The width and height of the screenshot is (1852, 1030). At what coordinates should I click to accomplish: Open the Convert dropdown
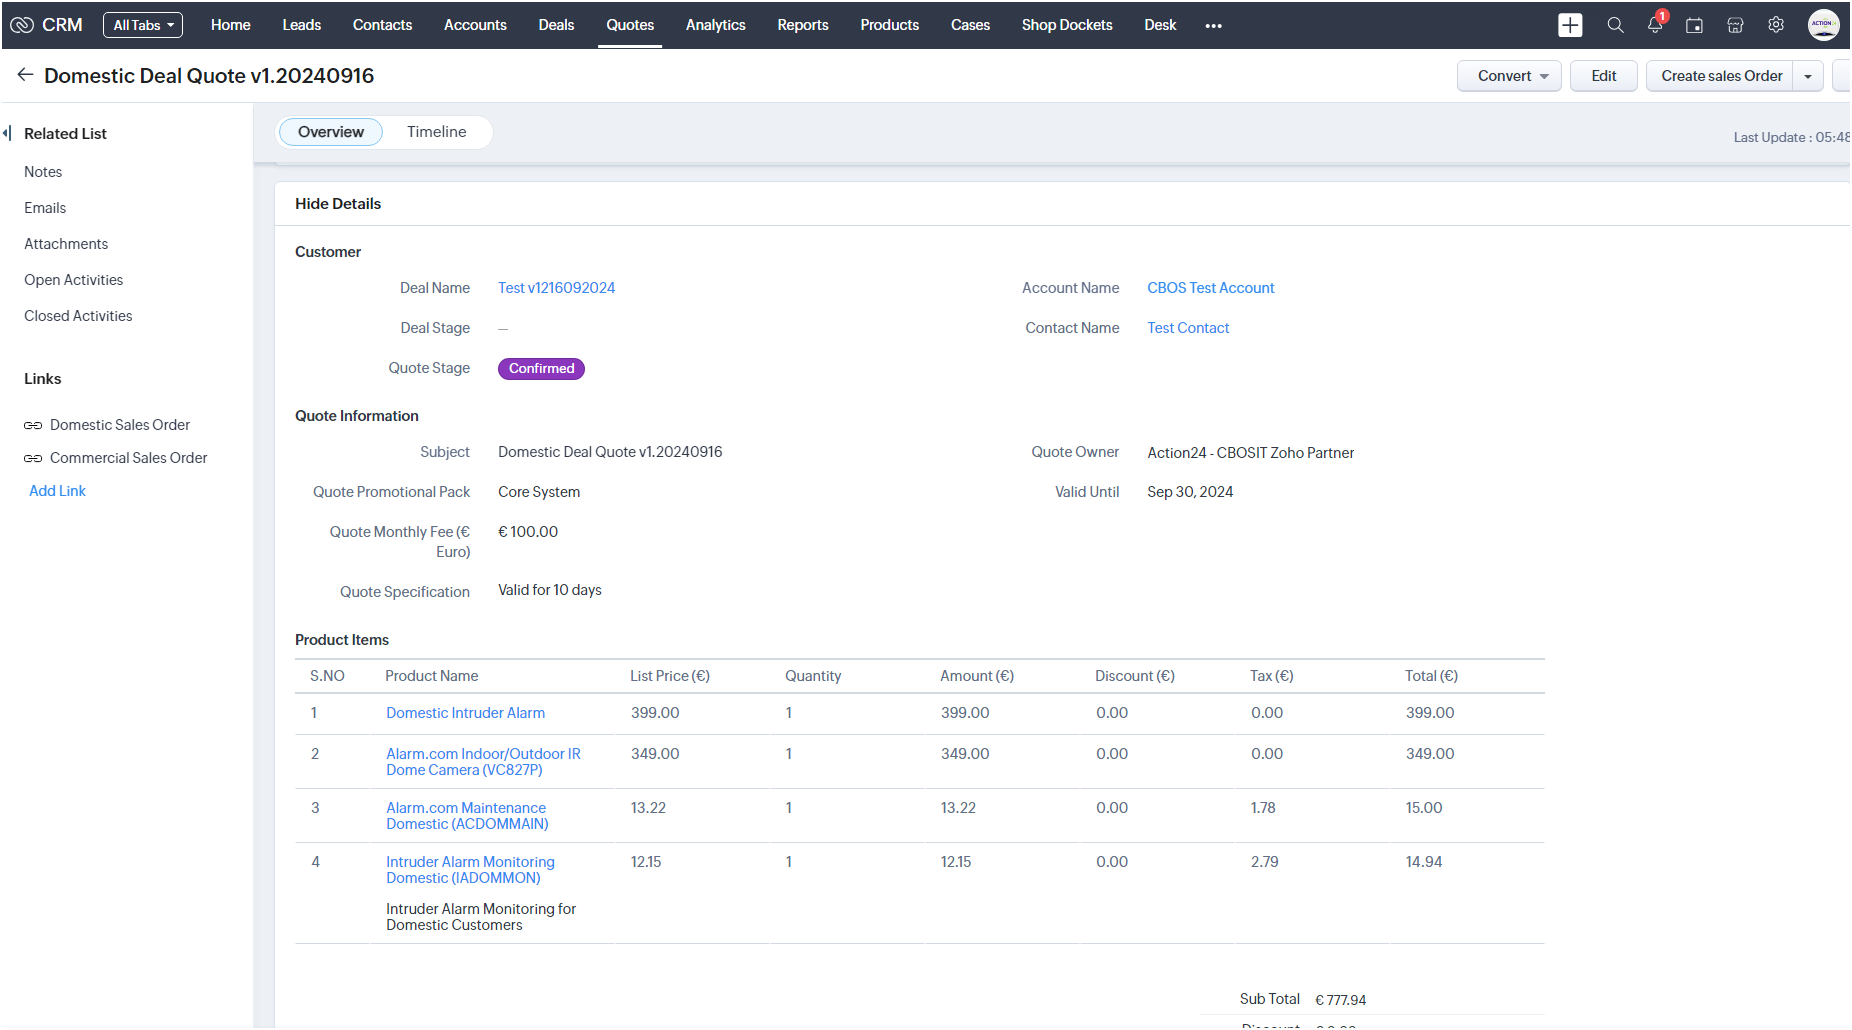click(1508, 76)
